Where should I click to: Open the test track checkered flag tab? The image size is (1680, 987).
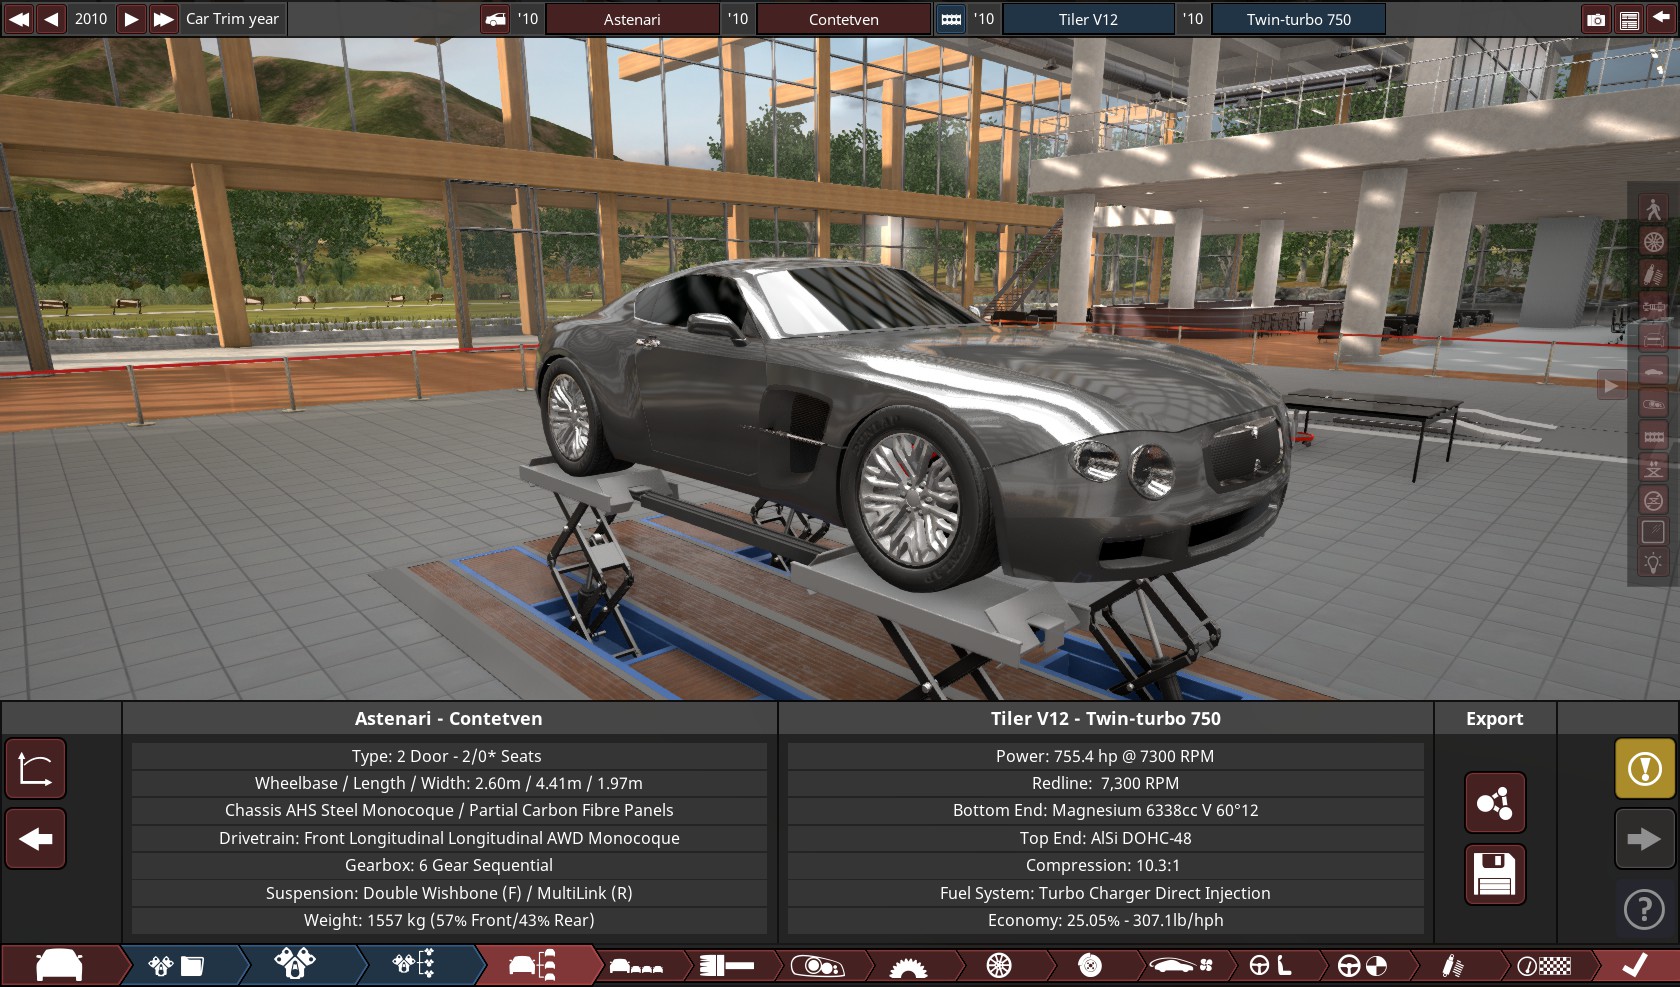click(1544, 966)
